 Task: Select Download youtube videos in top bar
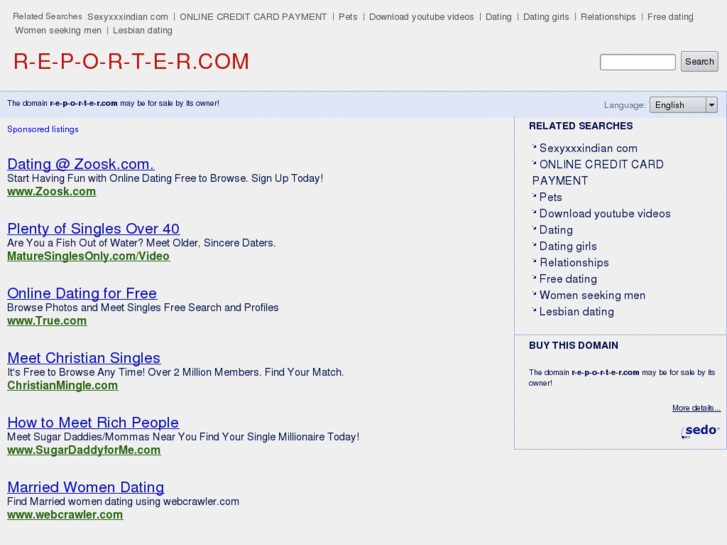[x=421, y=17]
